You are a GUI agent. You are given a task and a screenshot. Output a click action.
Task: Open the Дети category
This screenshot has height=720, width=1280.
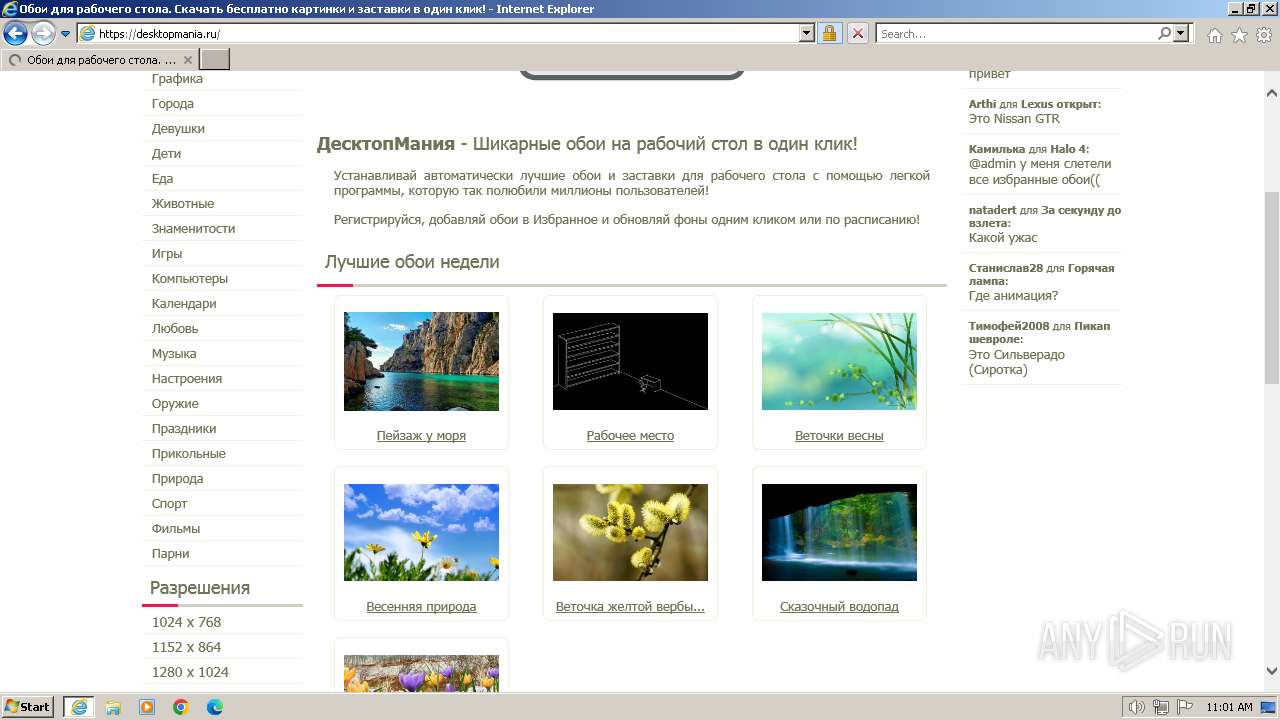coord(166,154)
